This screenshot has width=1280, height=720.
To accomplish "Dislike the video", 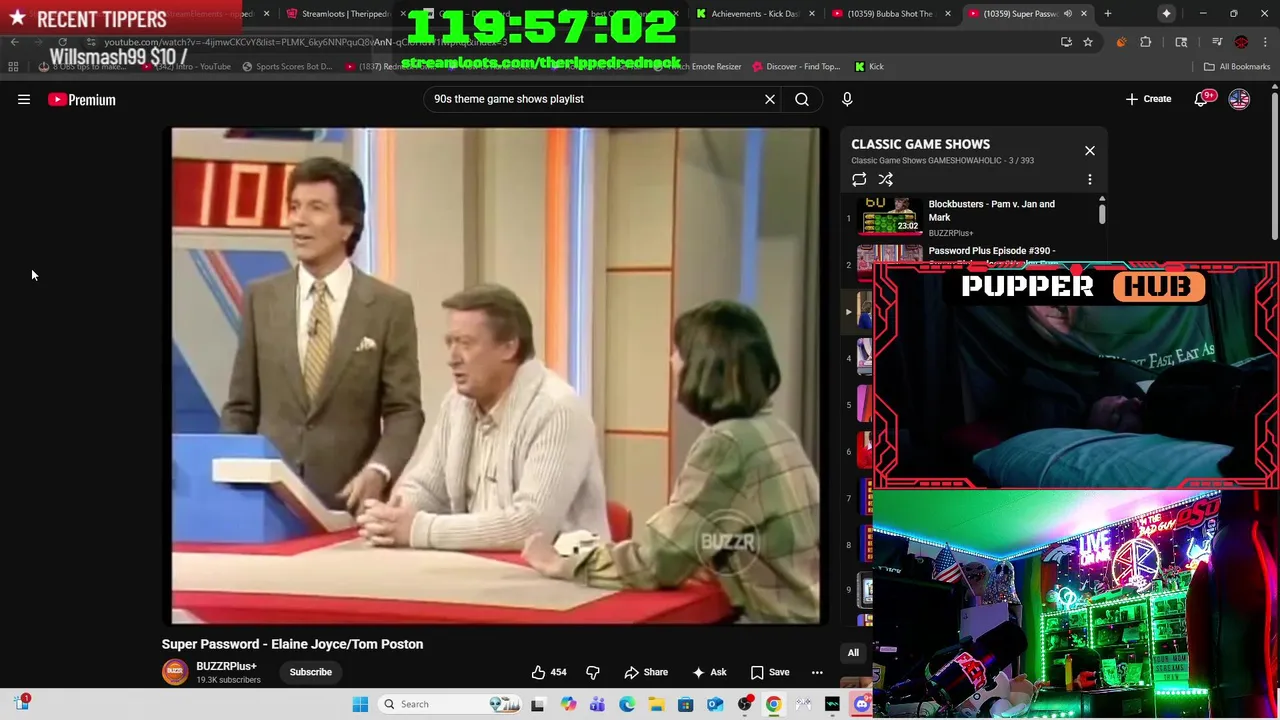I will click(592, 672).
